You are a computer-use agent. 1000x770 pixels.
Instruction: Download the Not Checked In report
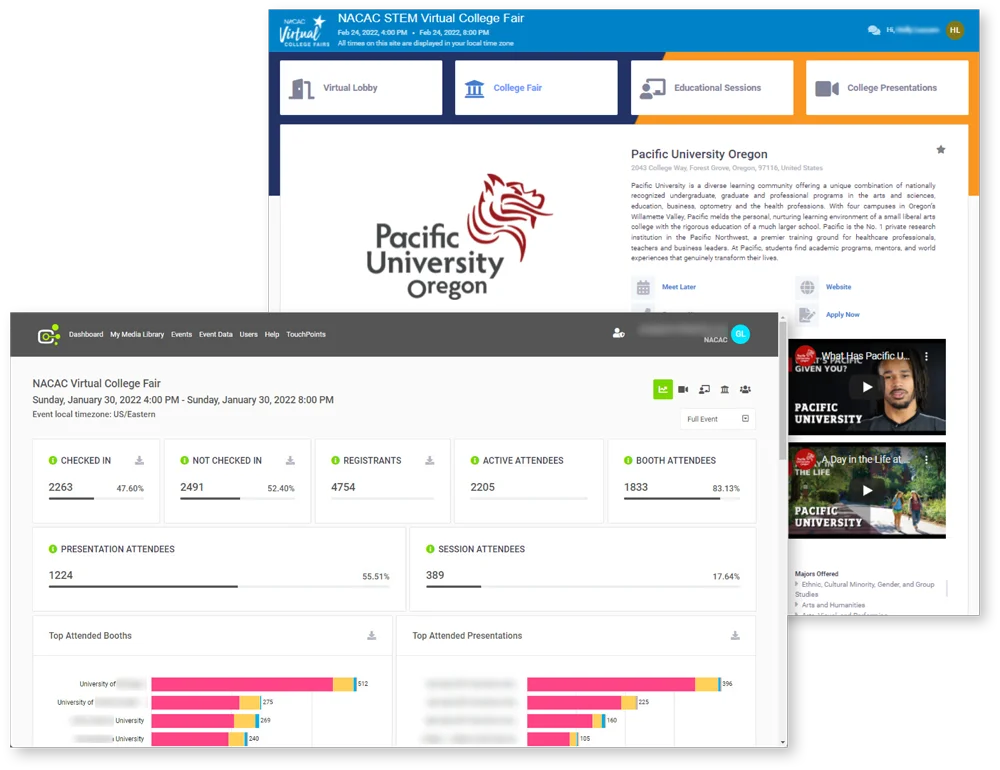click(x=290, y=460)
